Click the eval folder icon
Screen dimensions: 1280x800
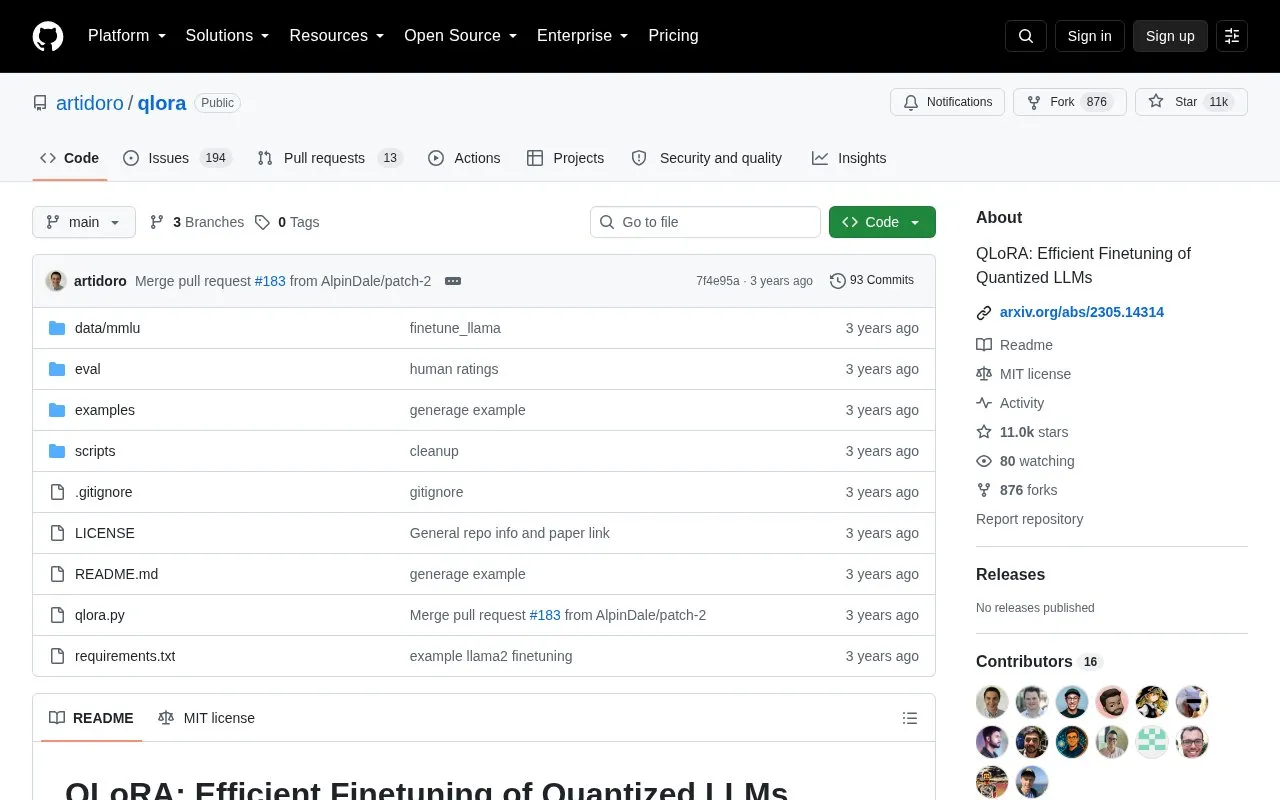pyautogui.click(x=57, y=369)
